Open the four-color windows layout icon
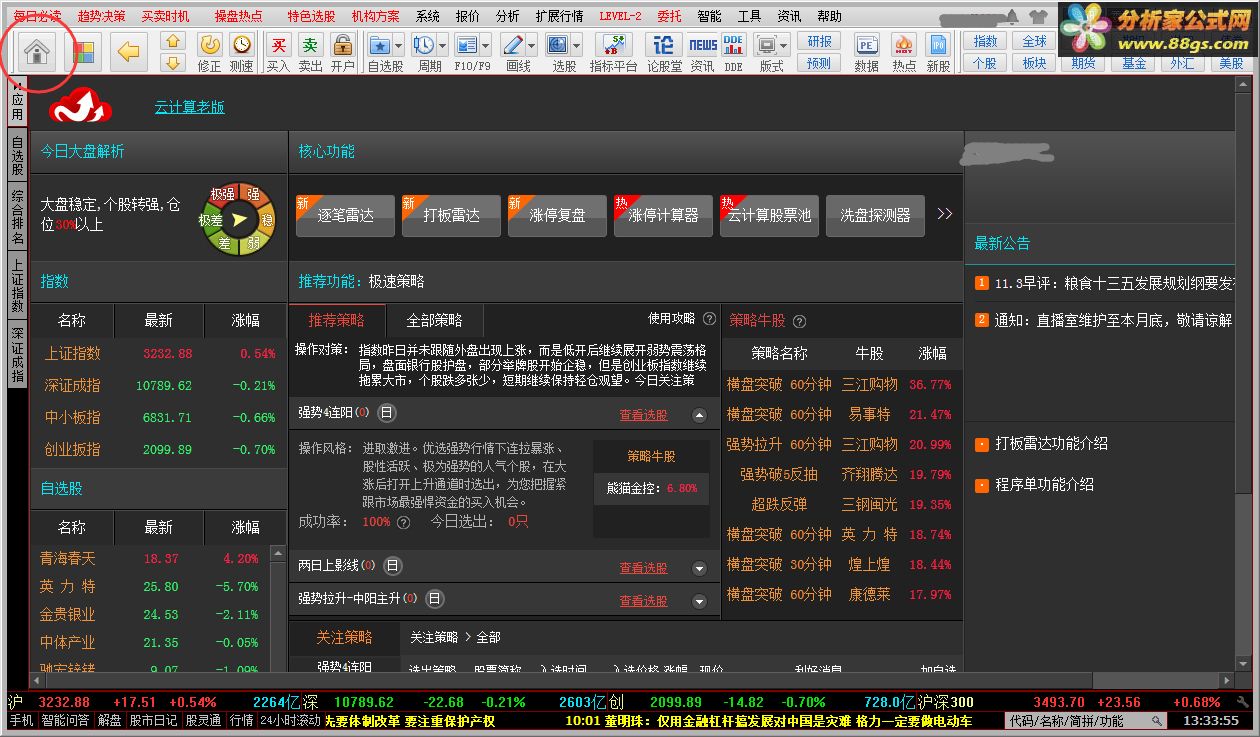The height and width of the screenshot is (737, 1260). click(x=84, y=52)
